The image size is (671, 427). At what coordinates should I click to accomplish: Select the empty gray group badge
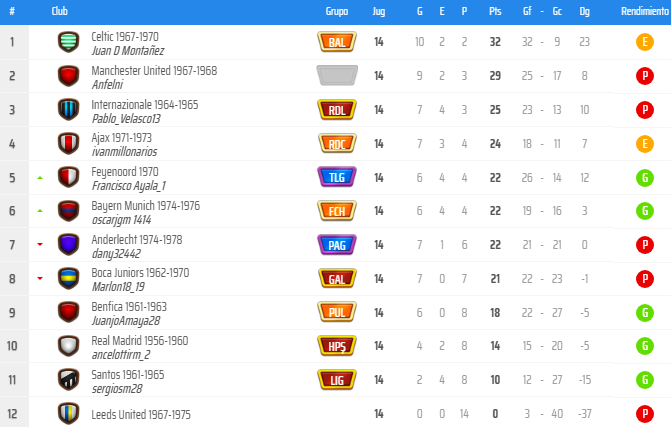pos(337,75)
